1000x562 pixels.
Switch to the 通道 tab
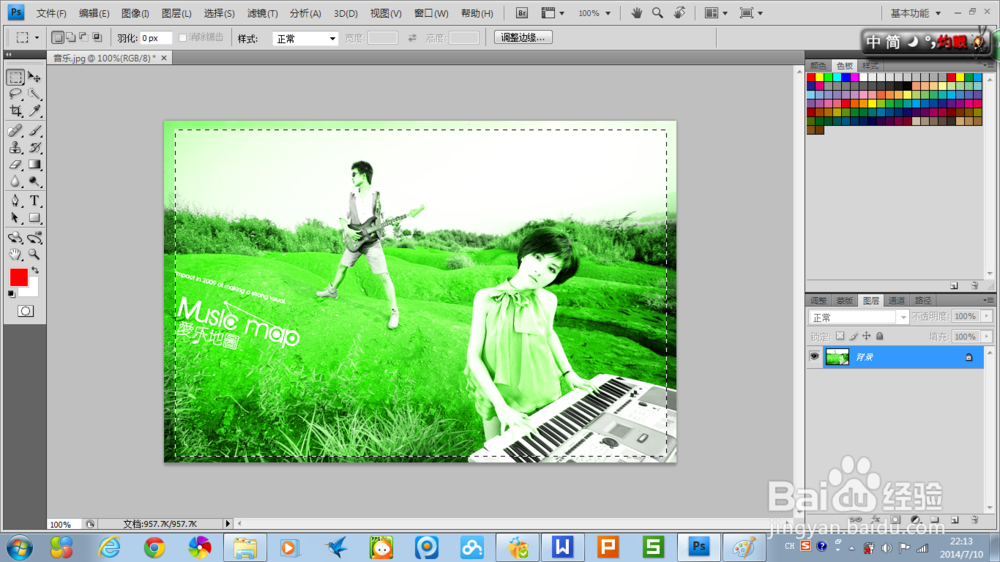[897, 300]
